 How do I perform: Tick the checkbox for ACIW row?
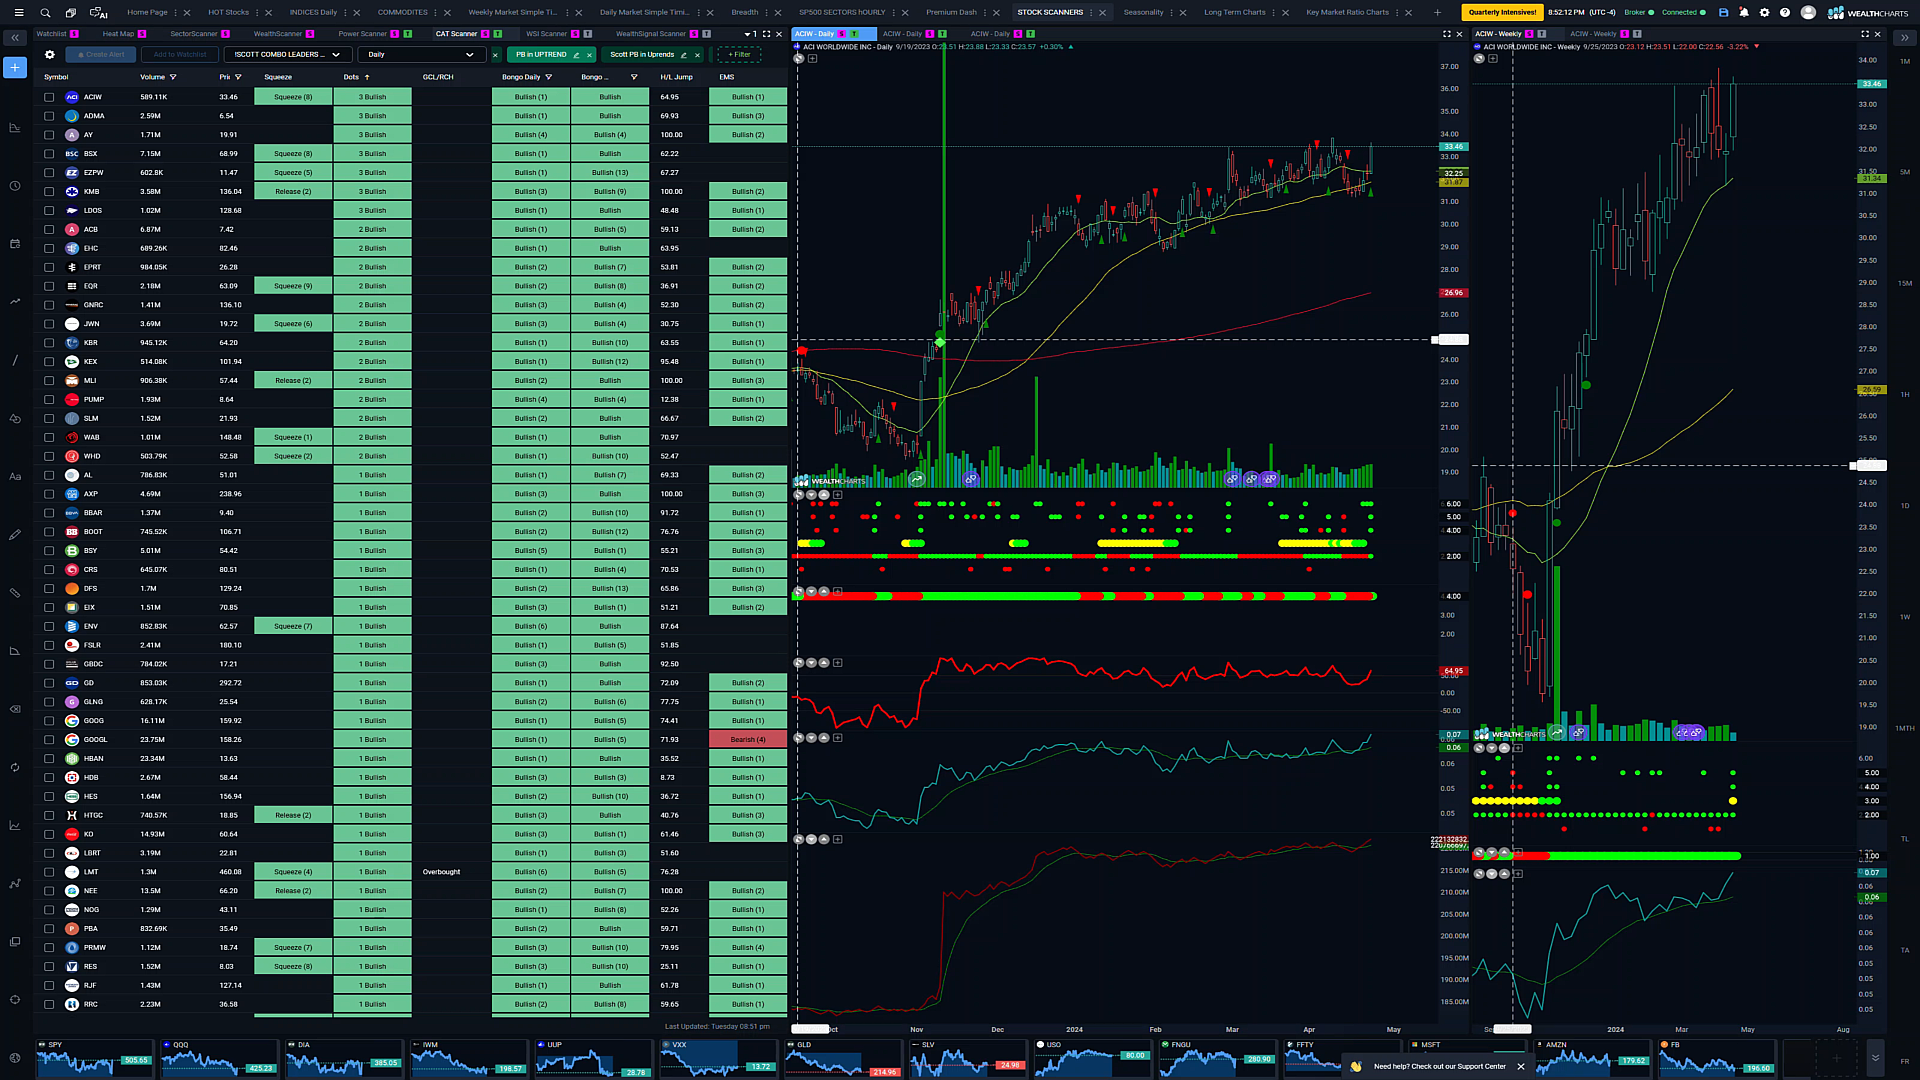click(49, 97)
